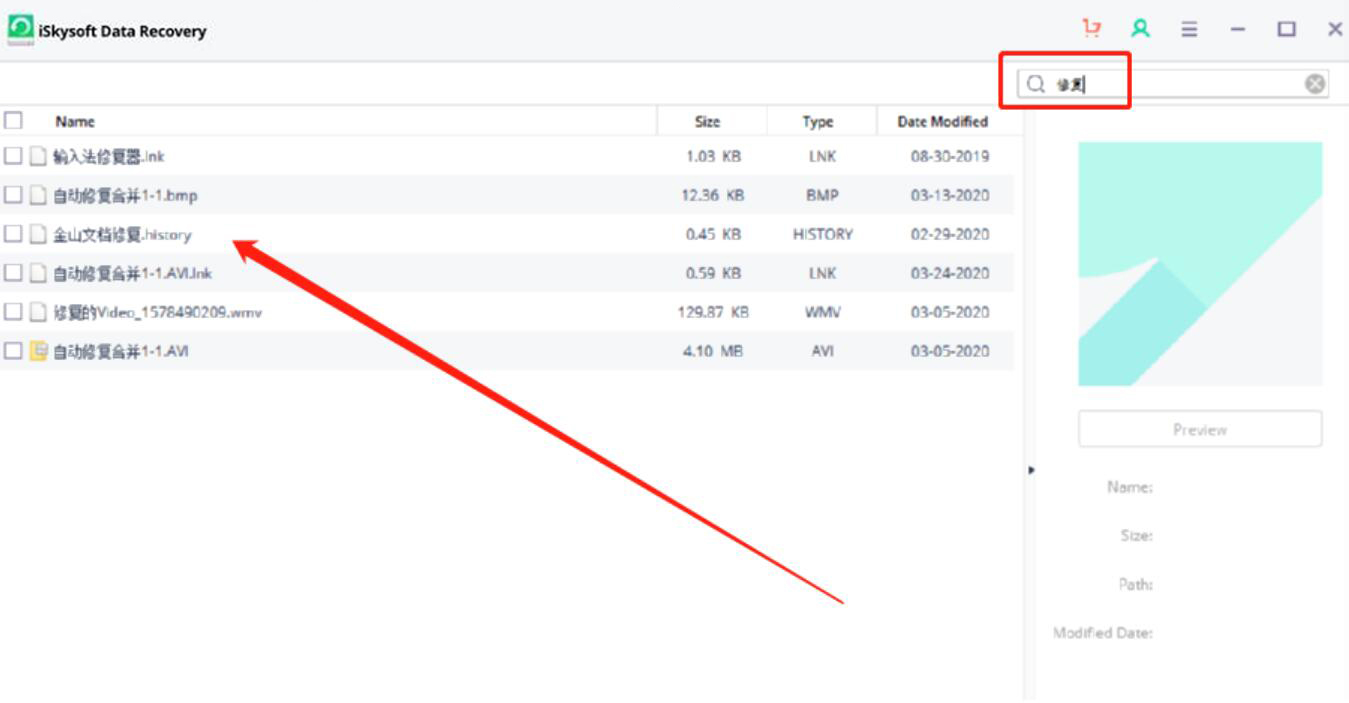Click the WMV type cell
The height and width of the screenshot is (703, 1349).
click(x=822, y=313)
